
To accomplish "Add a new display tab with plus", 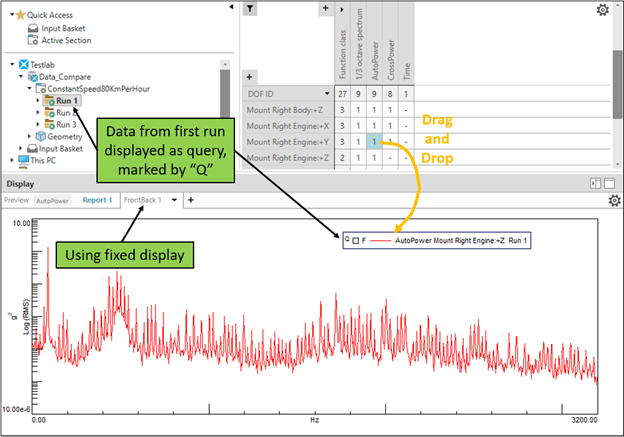I will tap(190, 200).
